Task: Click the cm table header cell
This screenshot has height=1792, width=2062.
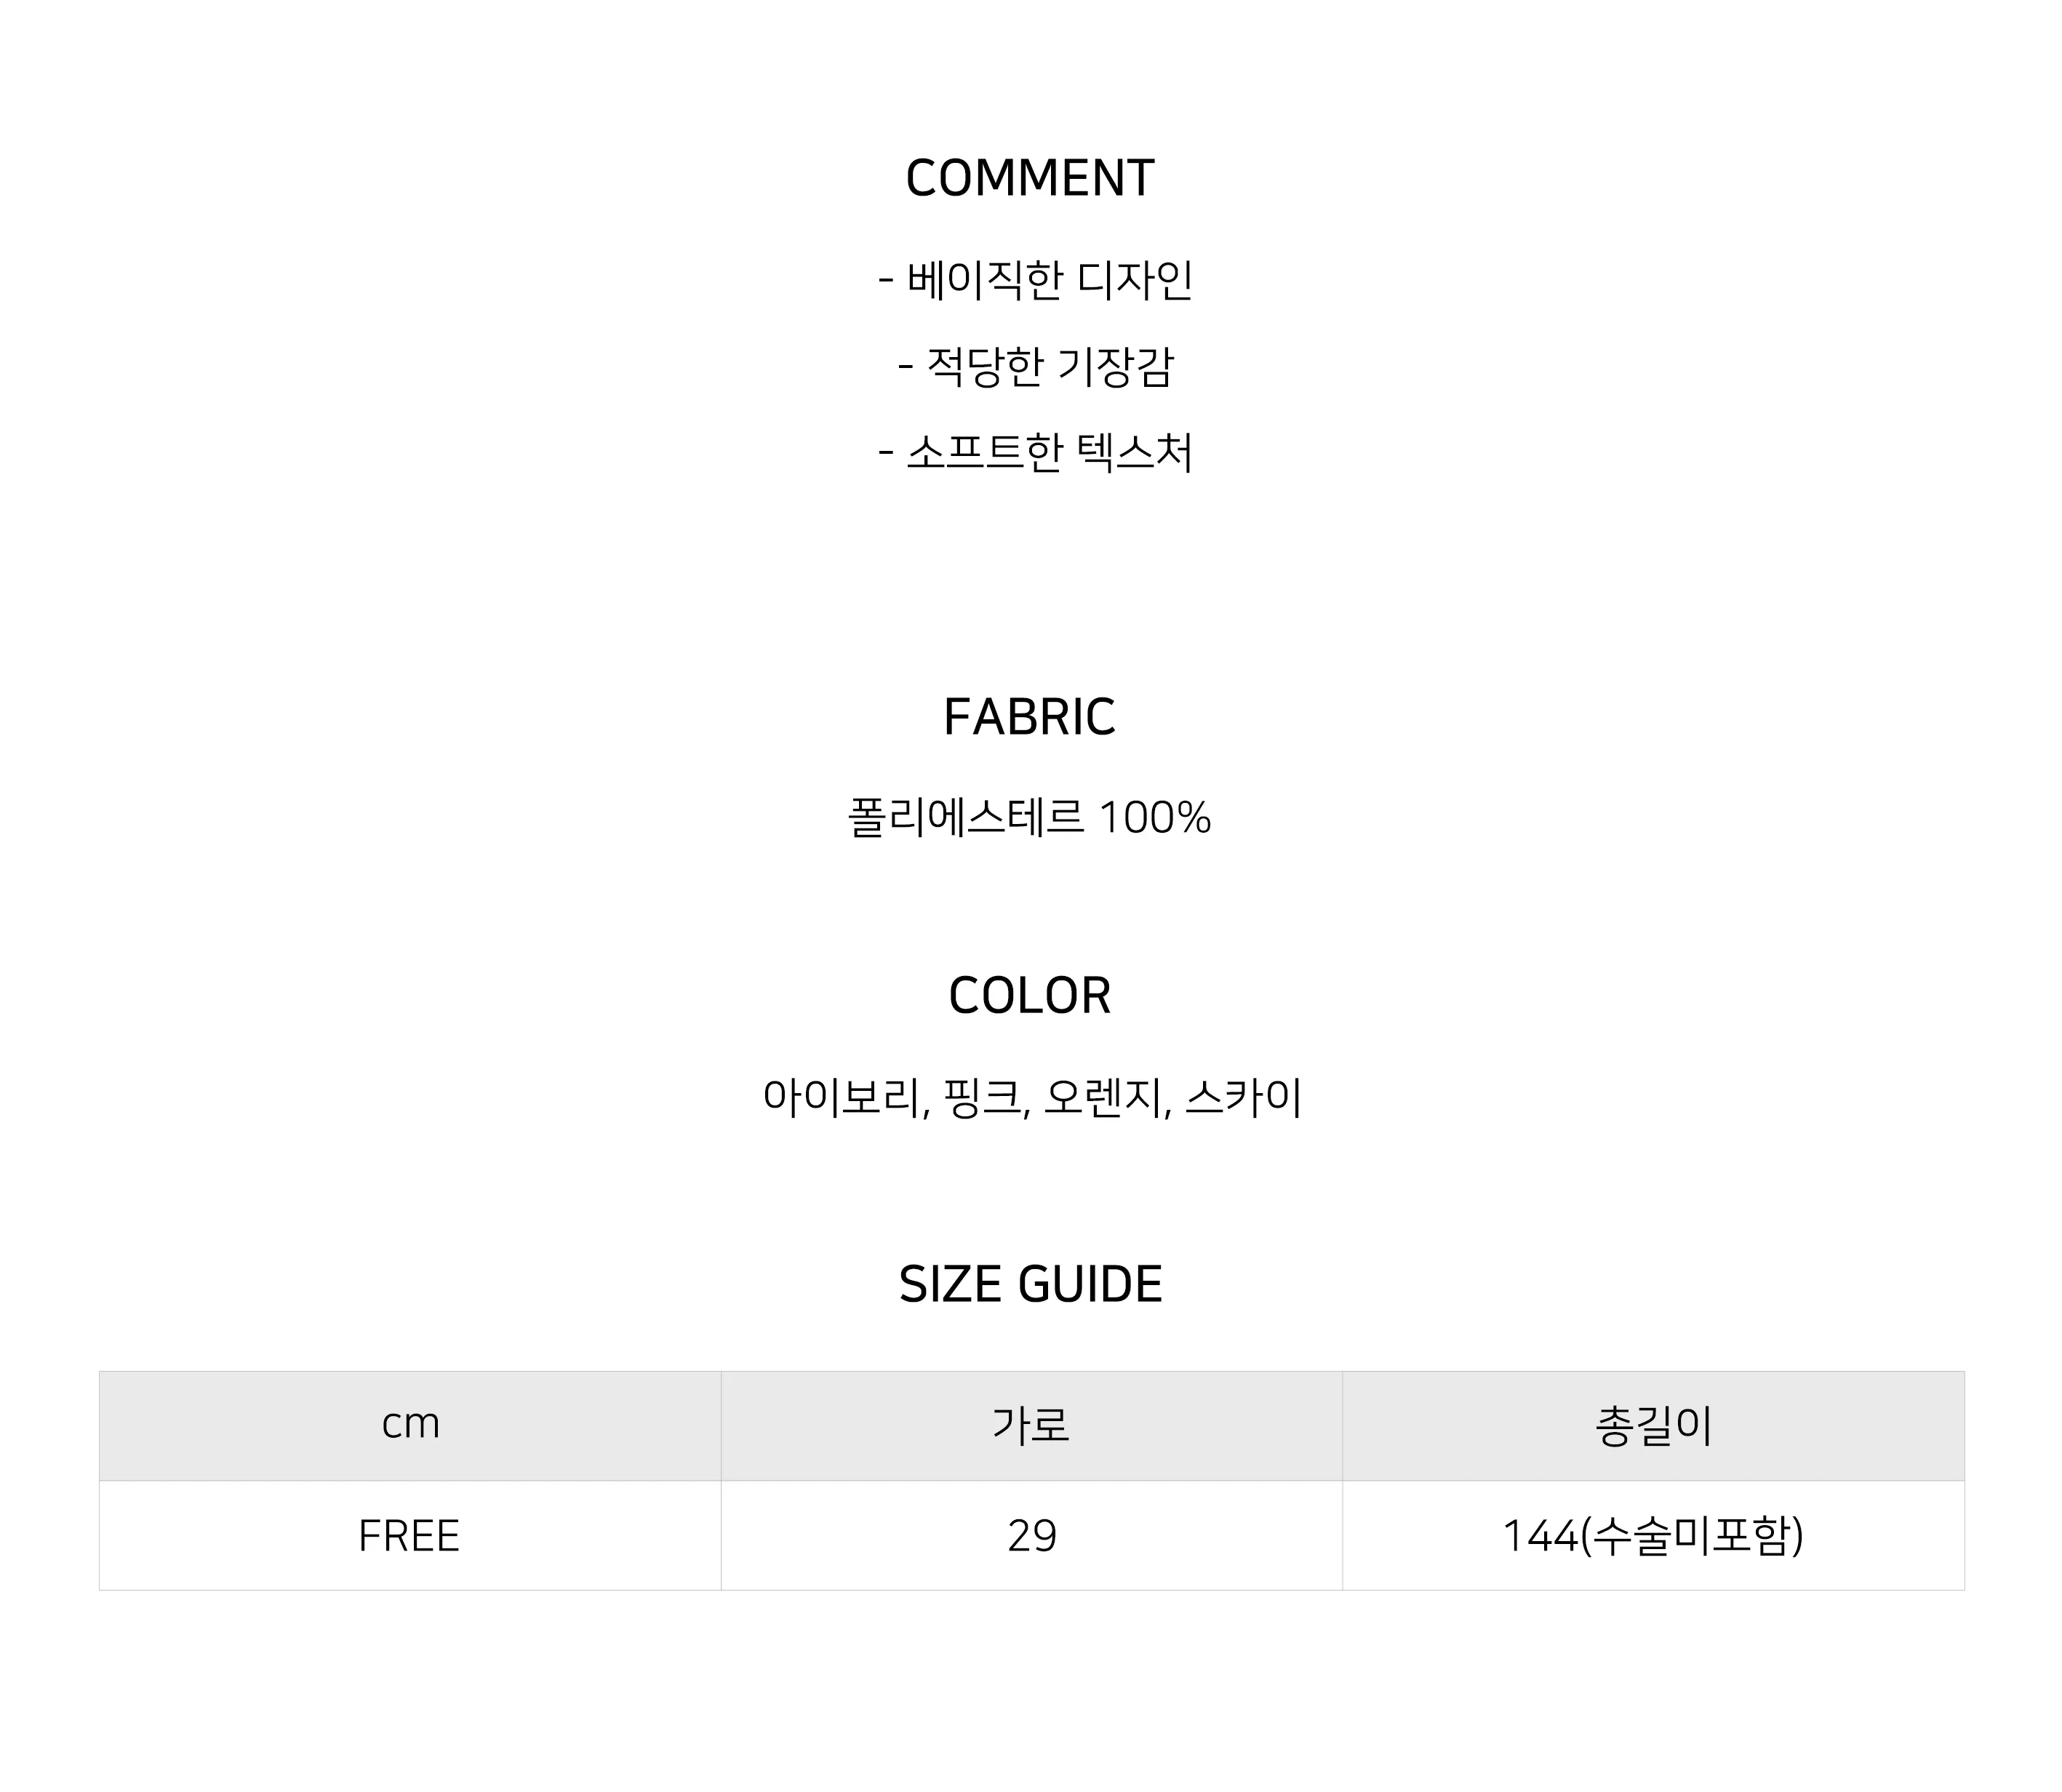Action: (410, 1425)
